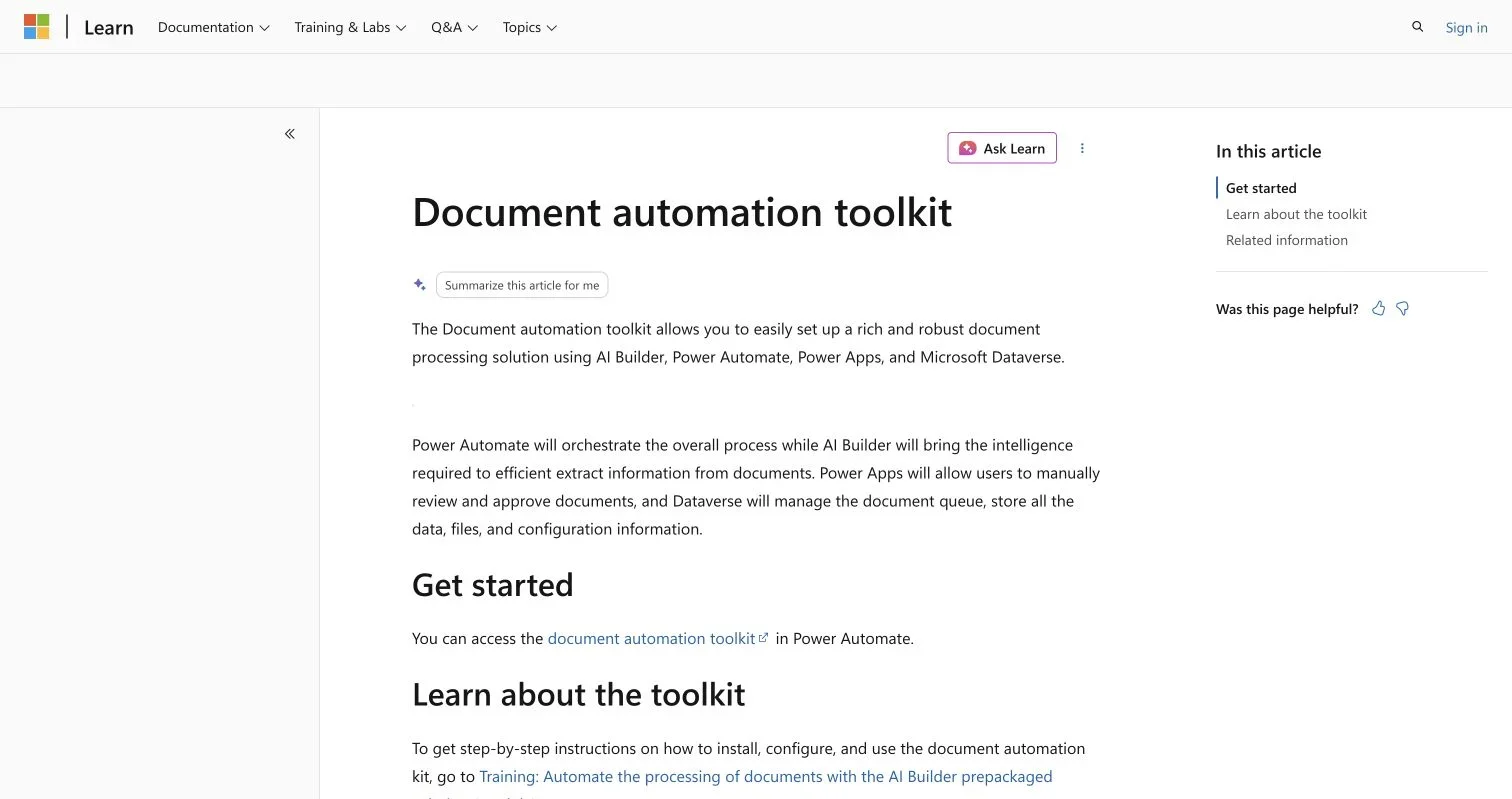
Task: Expand the Documentation dropdown menu
Action: tap(214, 27)
